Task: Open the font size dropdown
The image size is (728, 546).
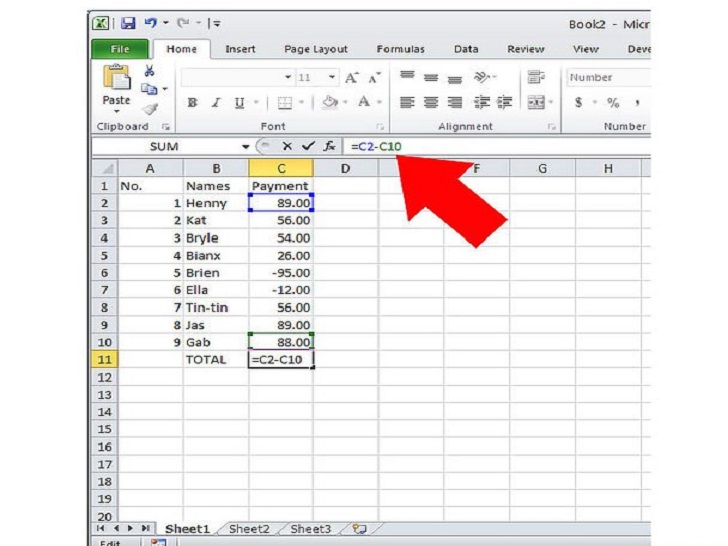Action: click(332, 77)
